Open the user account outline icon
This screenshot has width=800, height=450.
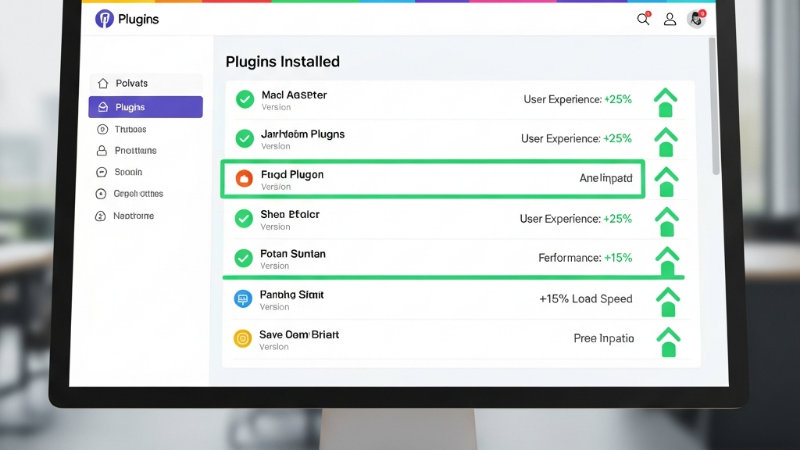(669, 19)
